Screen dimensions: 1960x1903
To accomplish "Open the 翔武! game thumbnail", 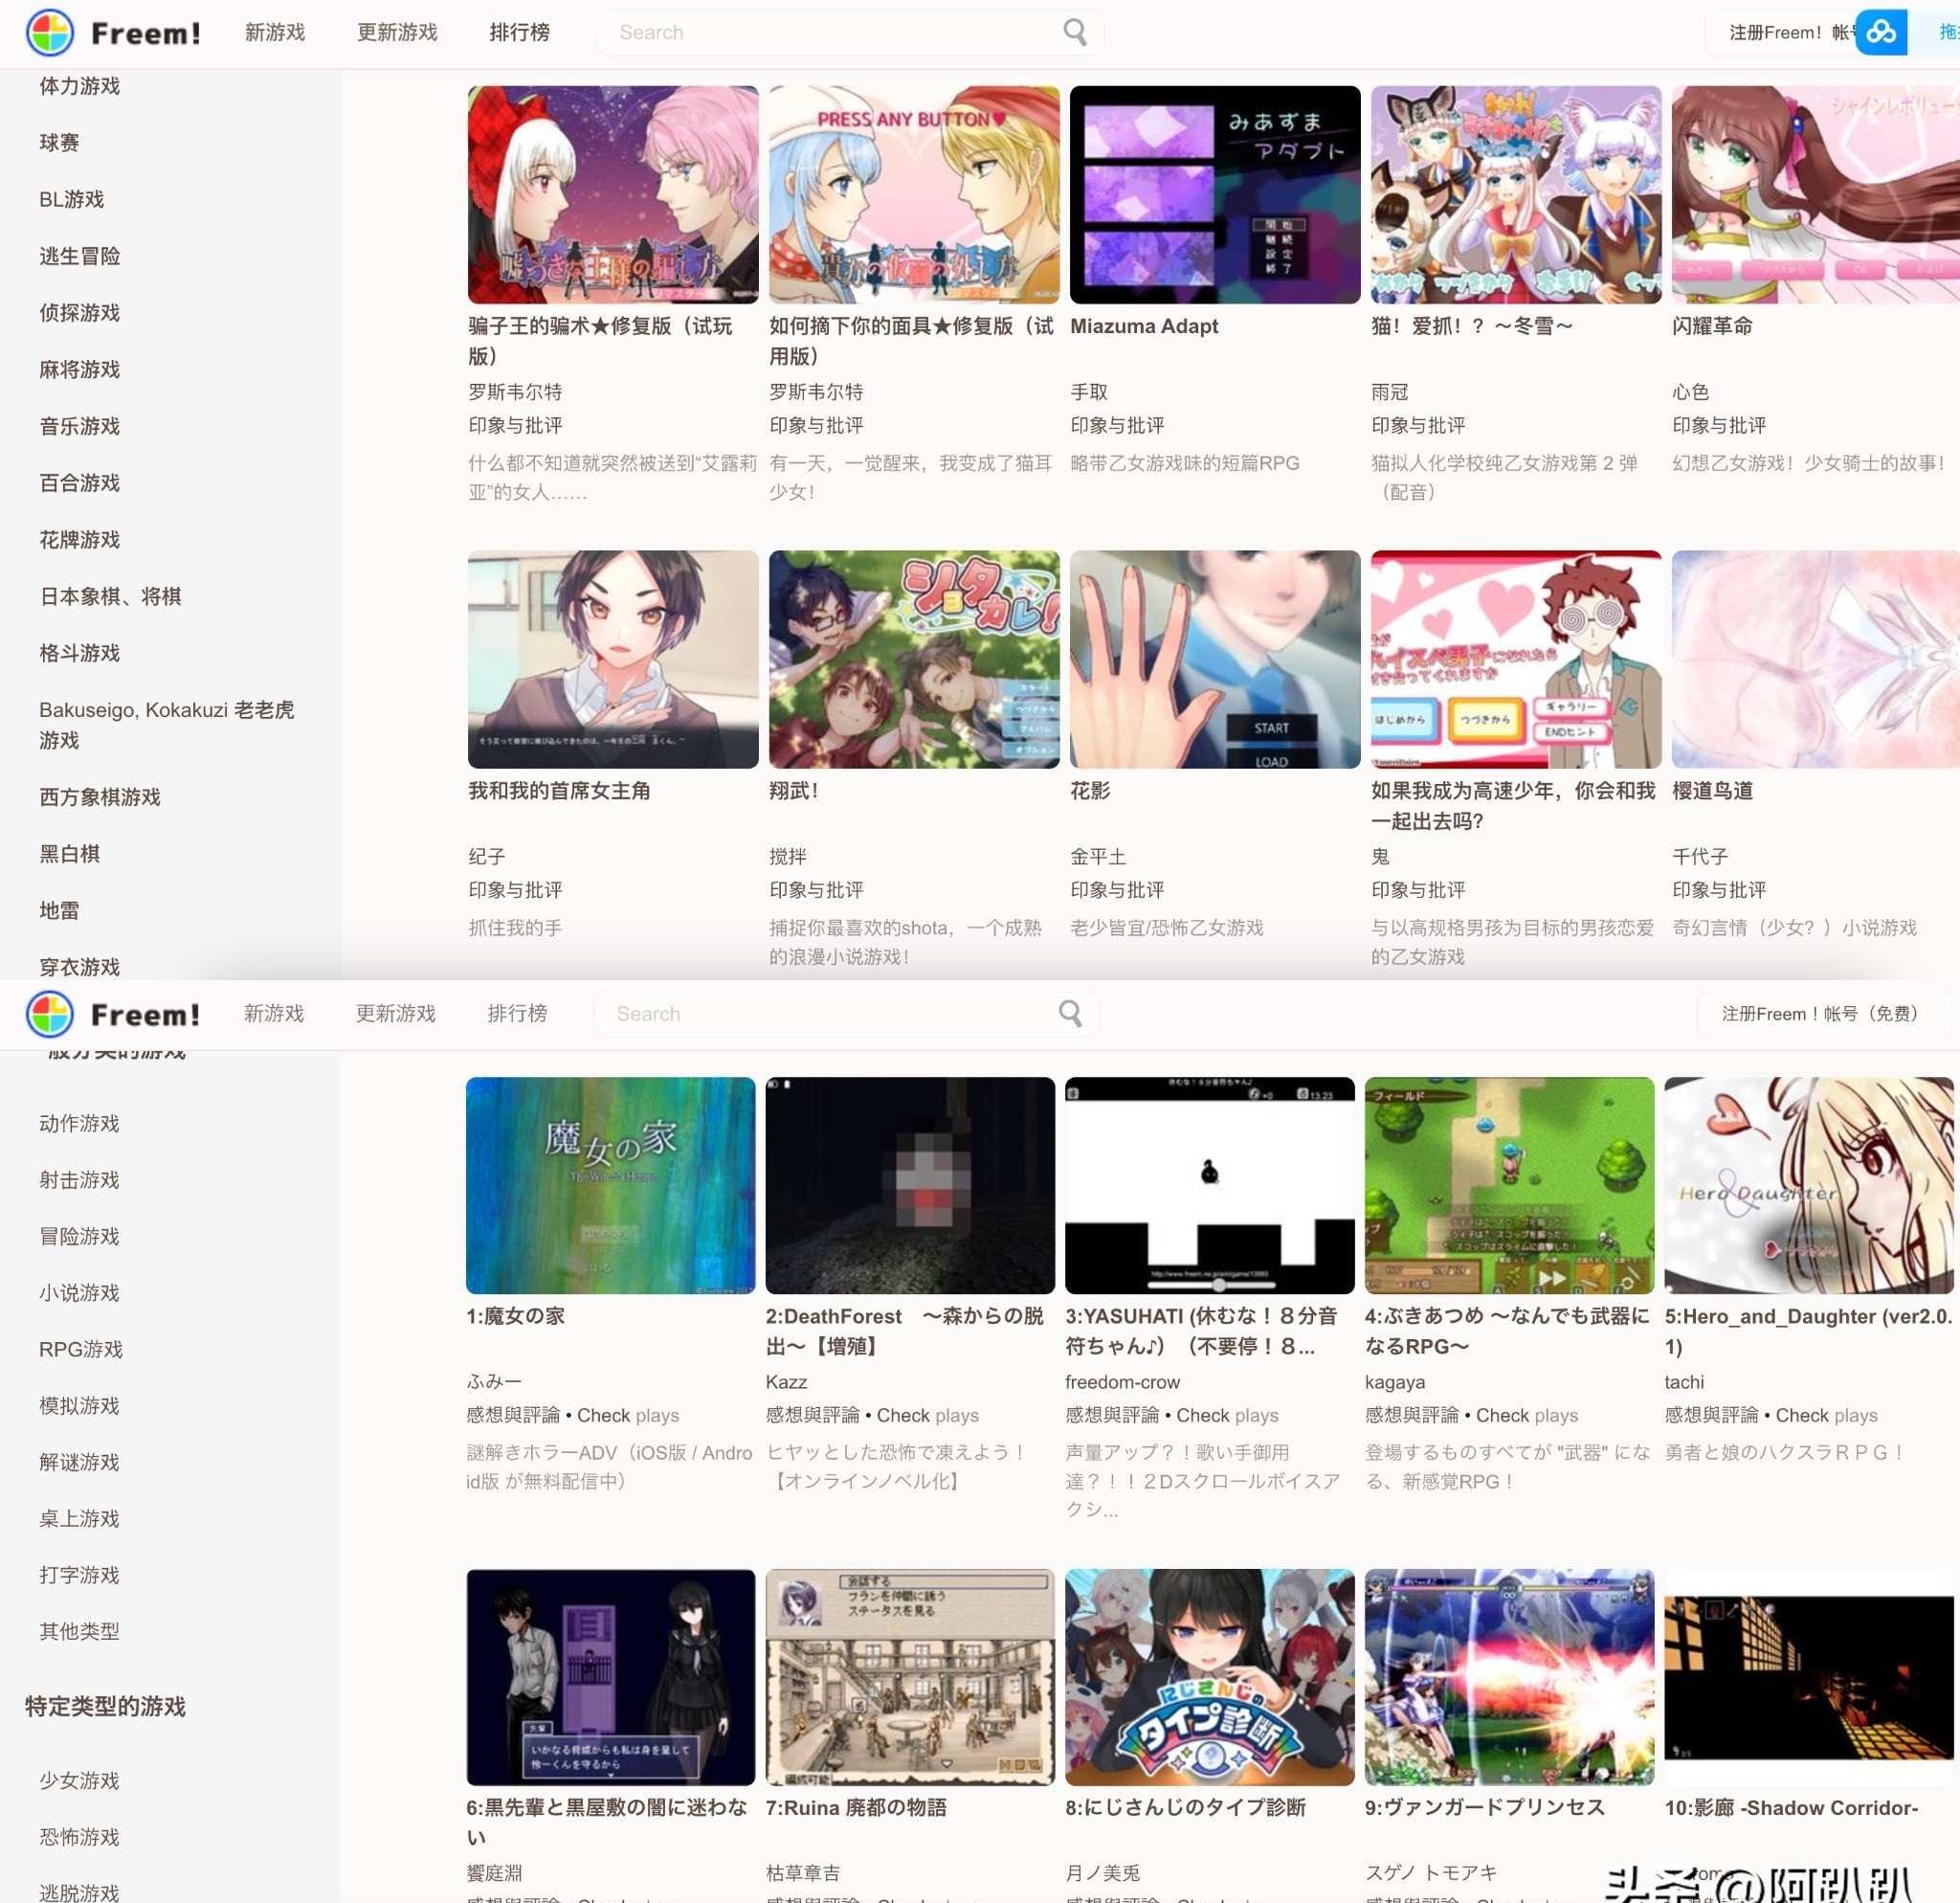I will click(914, 660).
